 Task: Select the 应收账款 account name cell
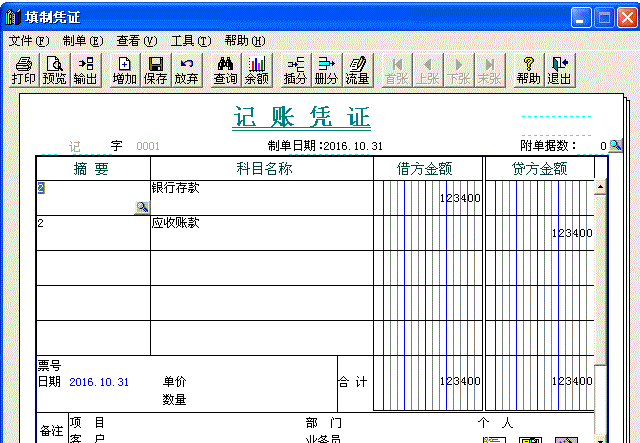click(260, 224)
